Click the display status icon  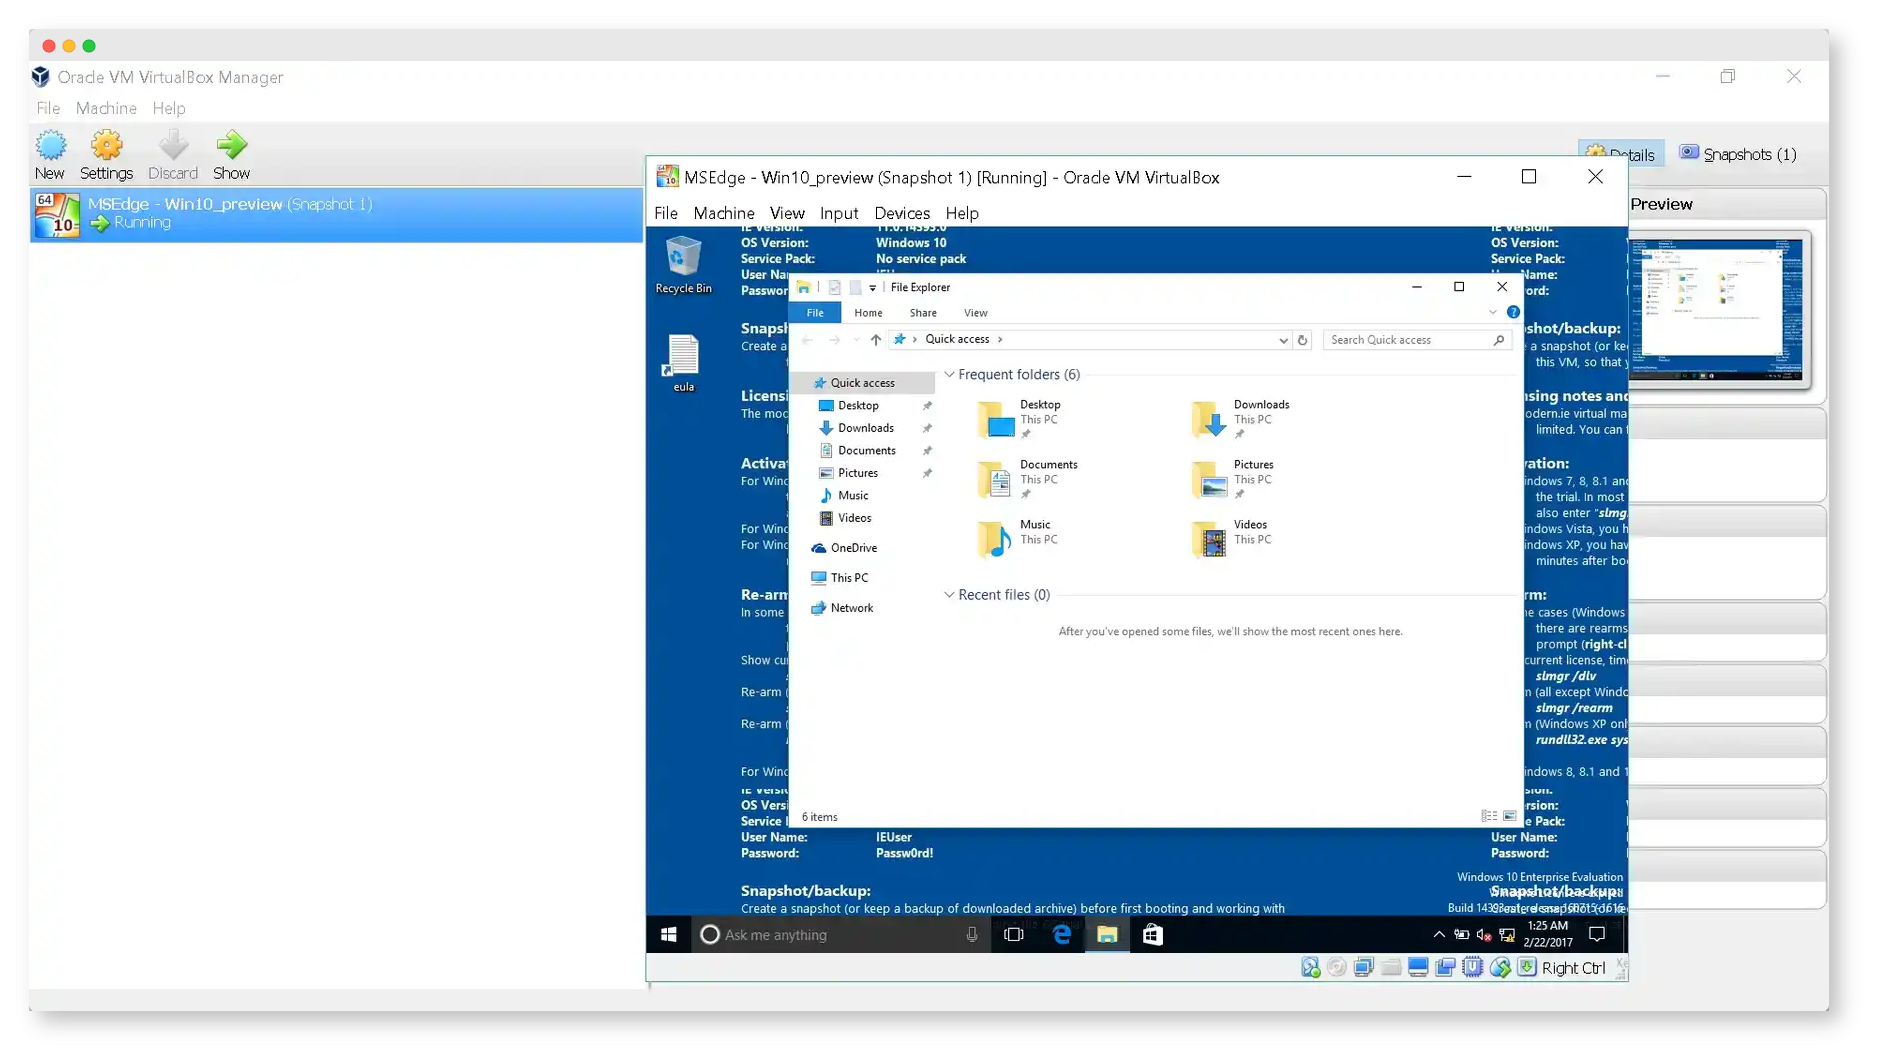click(x=1418, y=967)
